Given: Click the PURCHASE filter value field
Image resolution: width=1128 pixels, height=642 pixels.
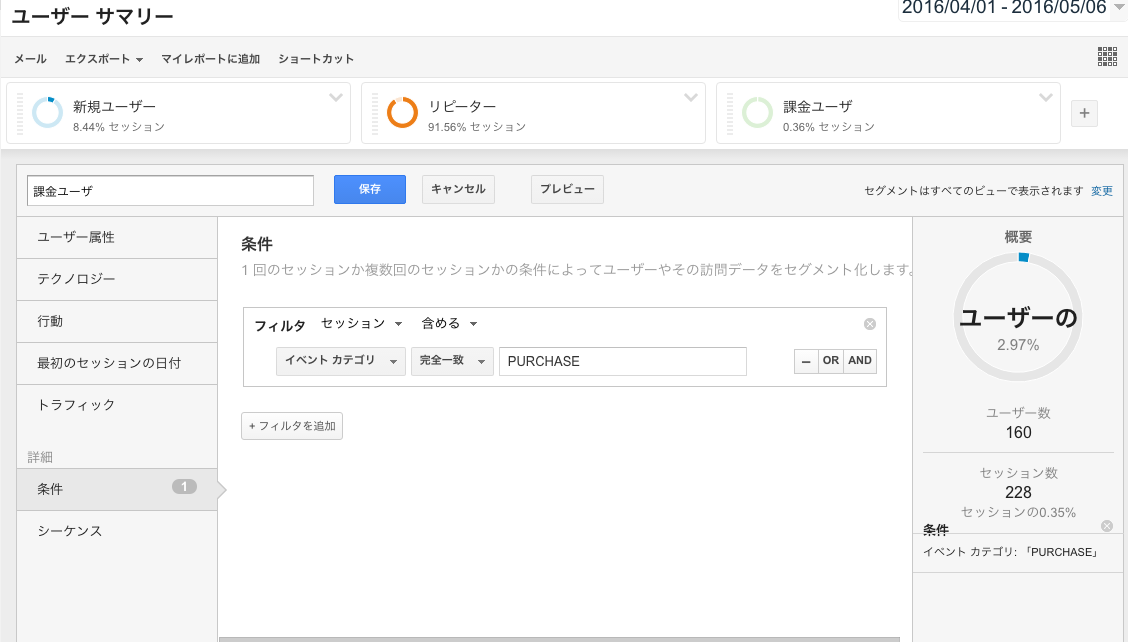Looking at the screenshot, I should [622, 361].
